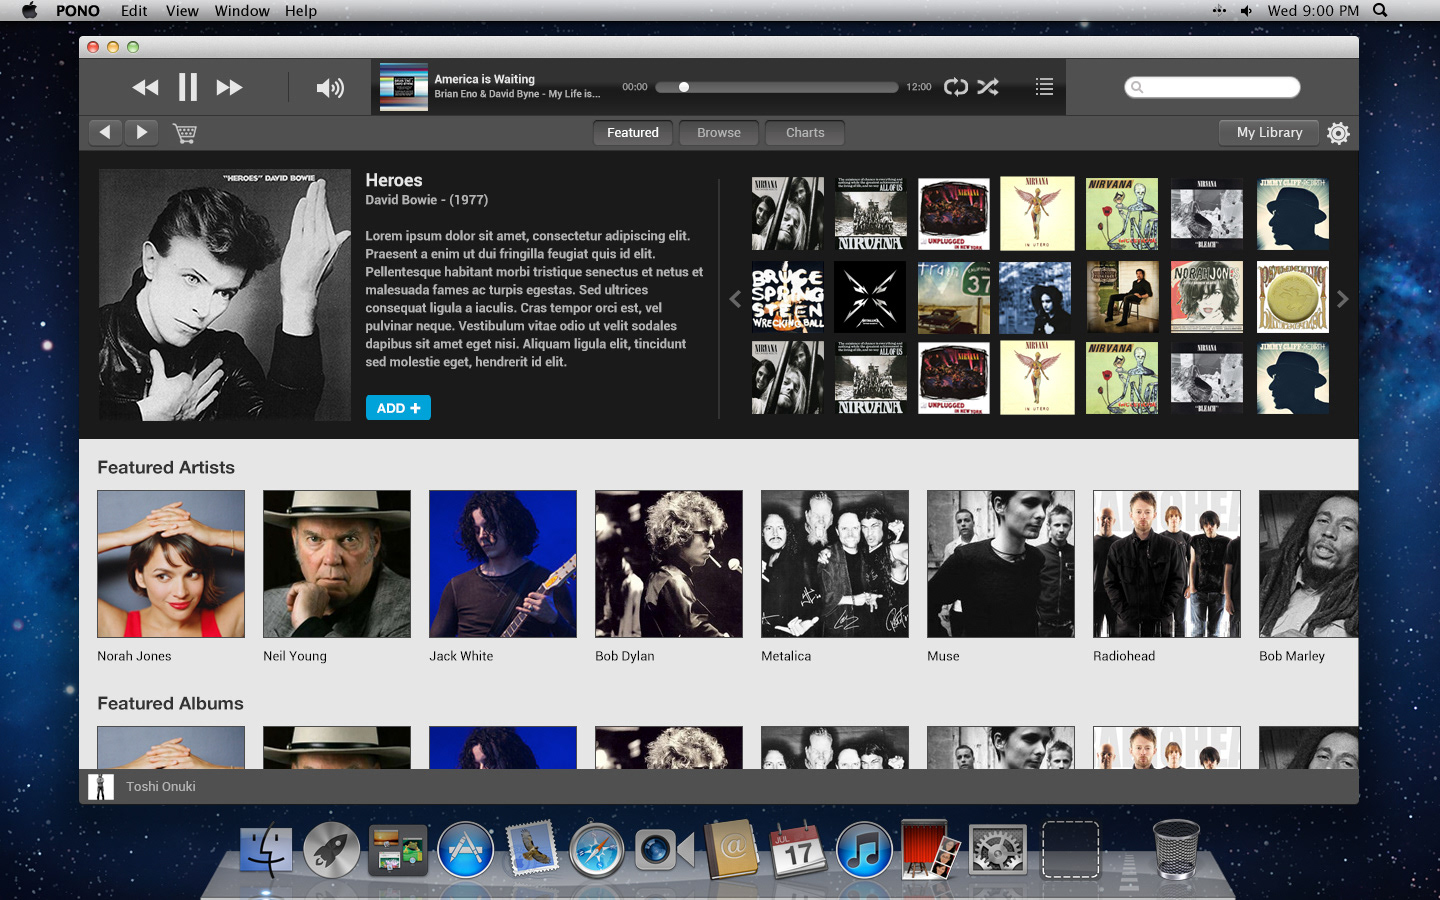Open the PONO application menu
Image resolution: width=1440 pixels, height=900 pixels.
tap(78, 11)
